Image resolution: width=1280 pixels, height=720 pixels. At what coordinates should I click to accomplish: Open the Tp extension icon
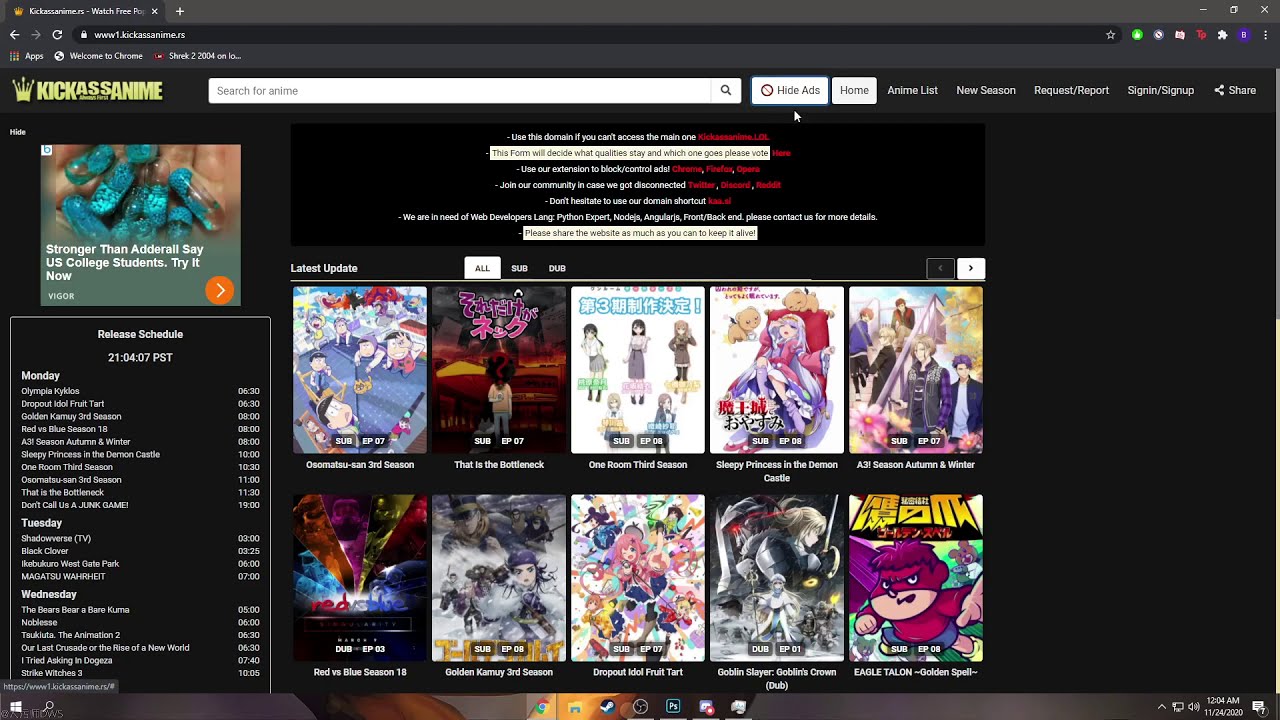(x=1201, y=34)
